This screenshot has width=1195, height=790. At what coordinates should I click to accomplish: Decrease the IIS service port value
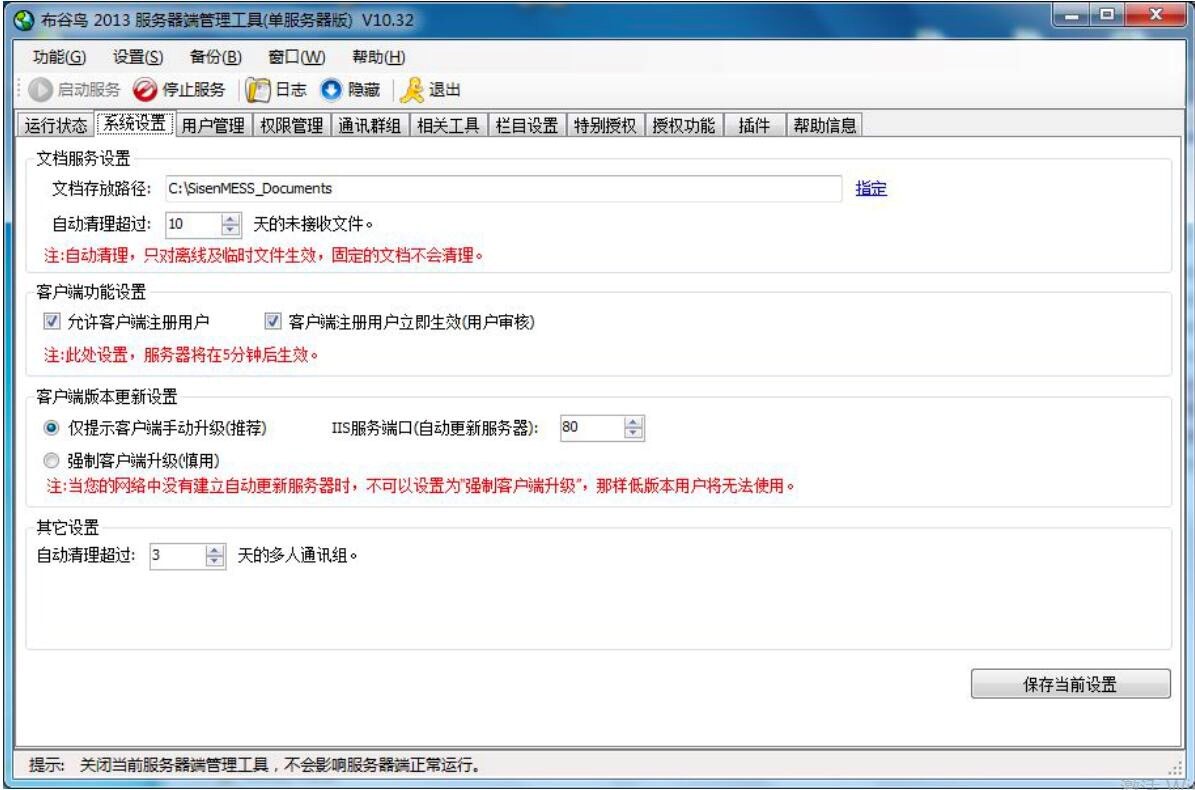click(633, 433)
